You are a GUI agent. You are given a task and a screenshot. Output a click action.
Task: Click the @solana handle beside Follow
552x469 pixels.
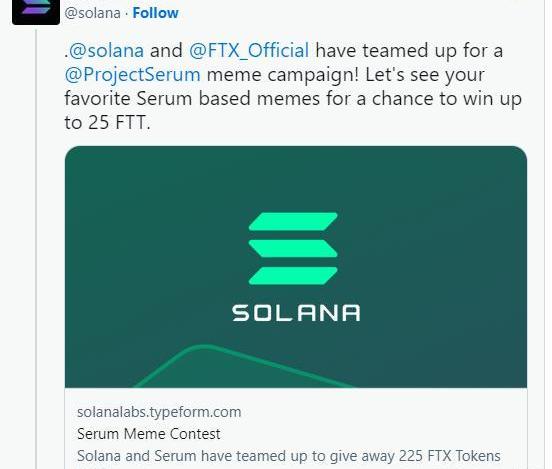(x=92, y=13)
